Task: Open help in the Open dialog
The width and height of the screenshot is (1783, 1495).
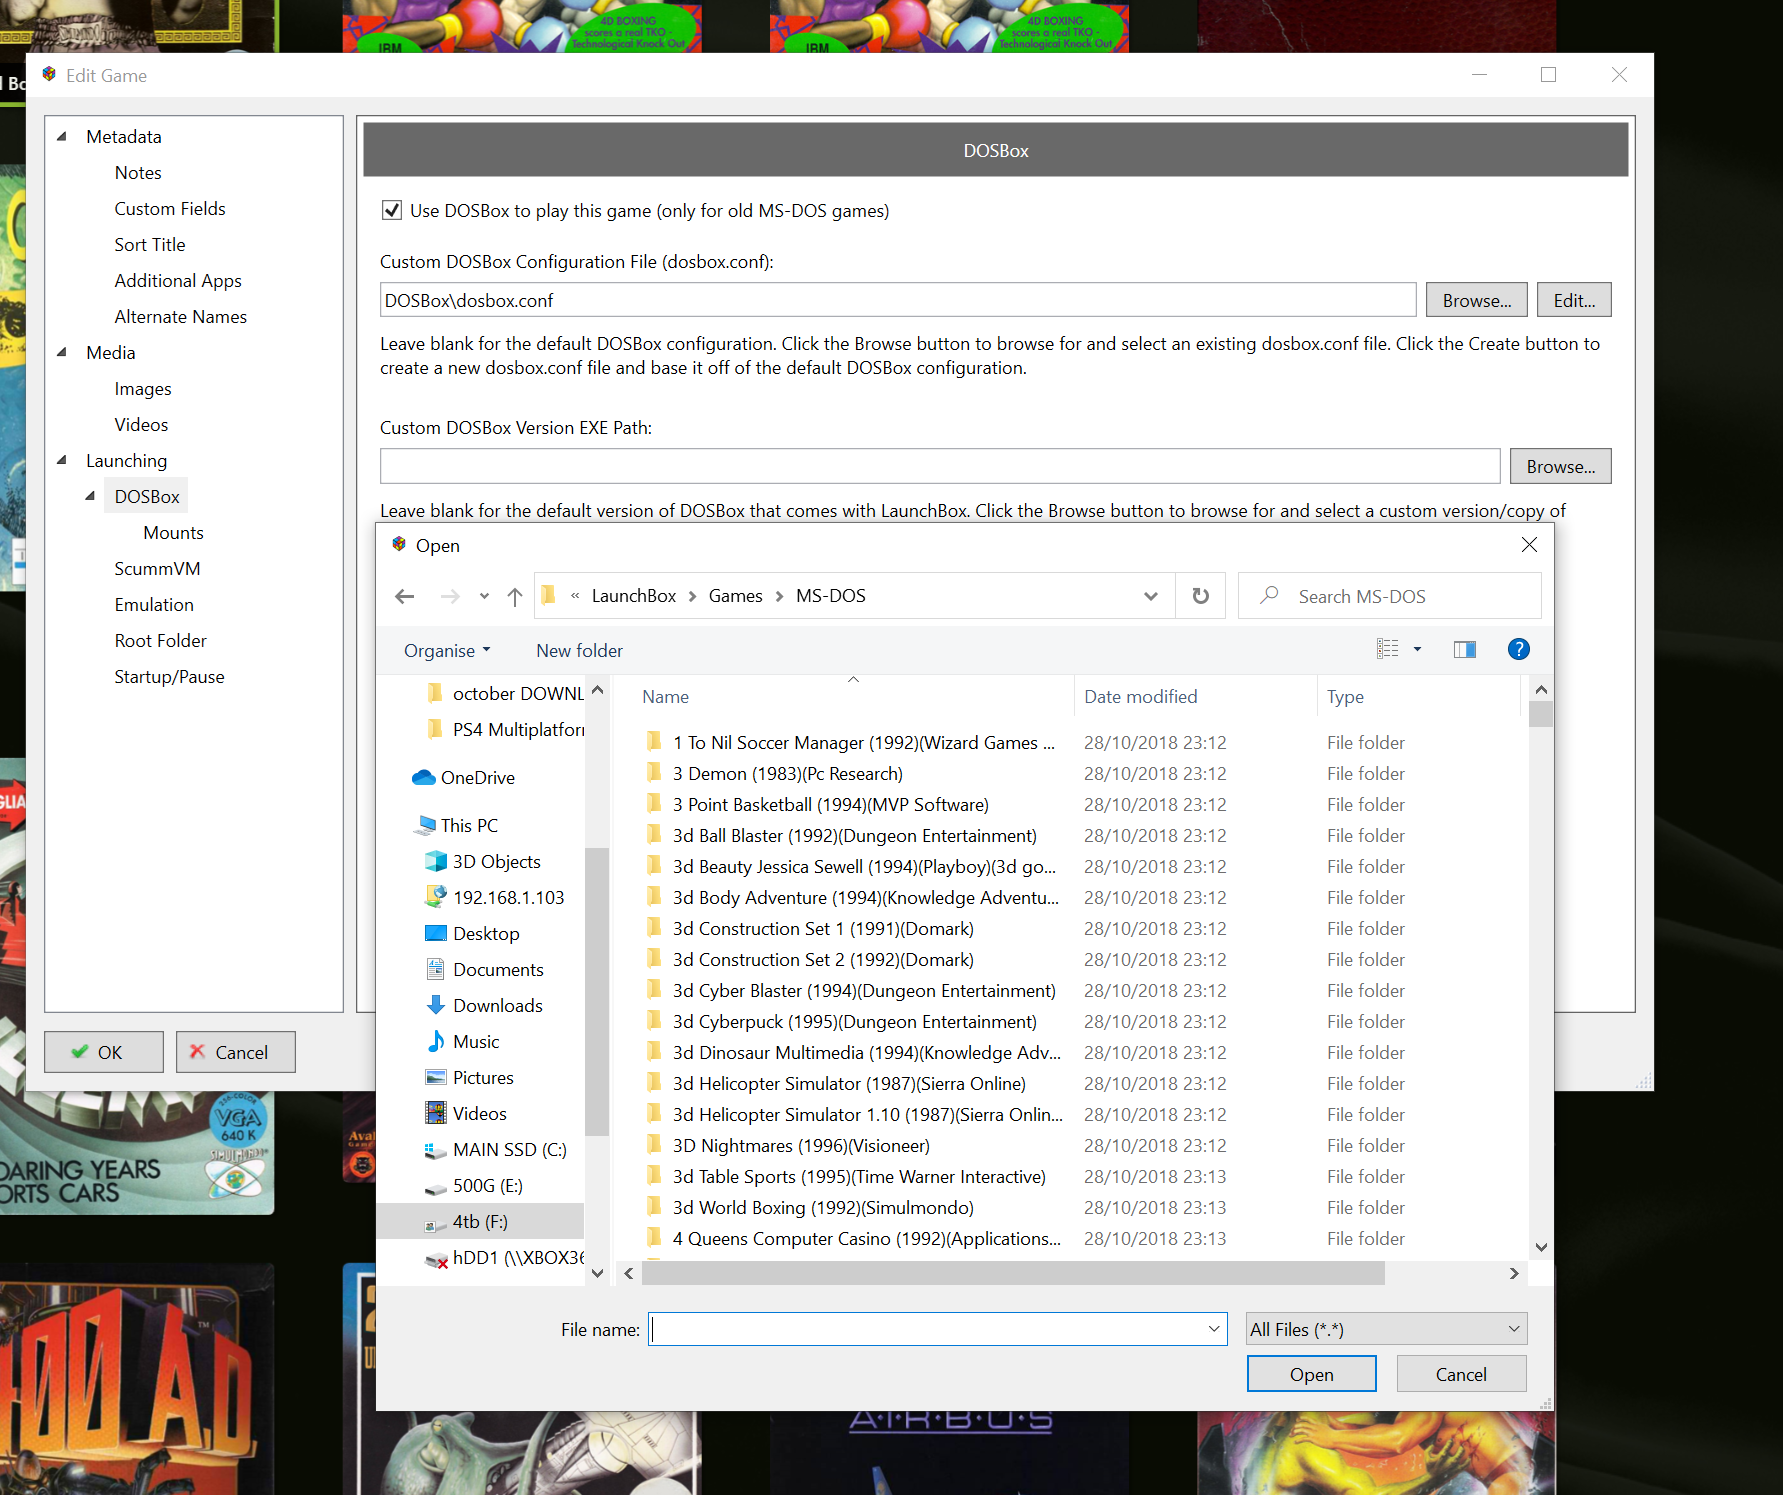Action: point(1518,649)
